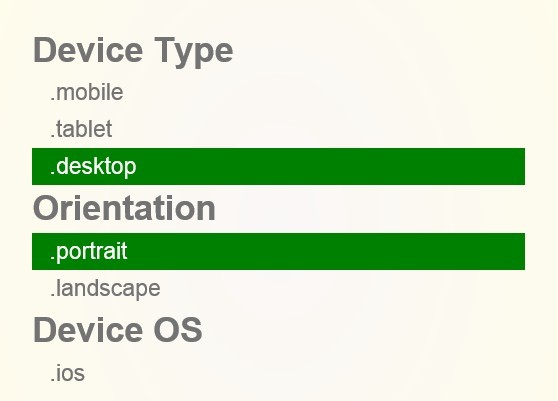Tap the .portrait text label
This screenshot has height=401, width=558.
89,252
